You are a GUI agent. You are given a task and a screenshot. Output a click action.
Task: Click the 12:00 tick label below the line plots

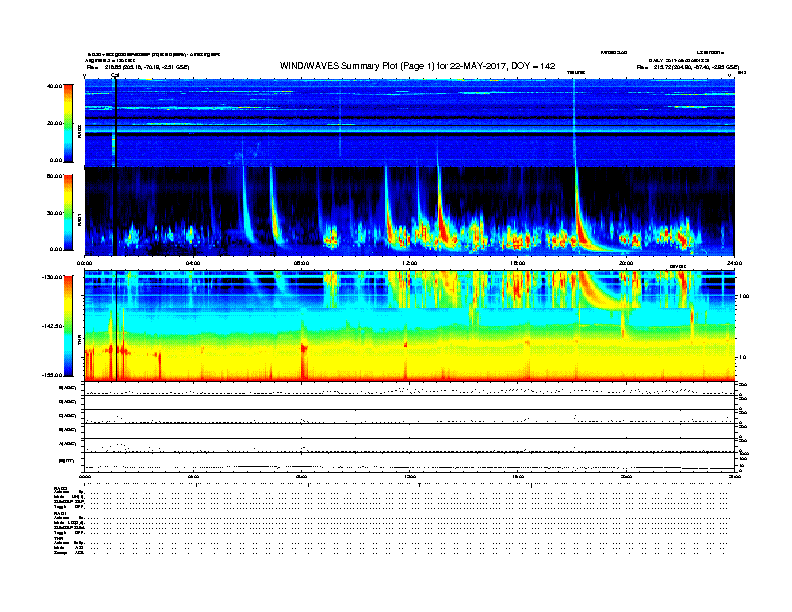[x=410, y=476]
